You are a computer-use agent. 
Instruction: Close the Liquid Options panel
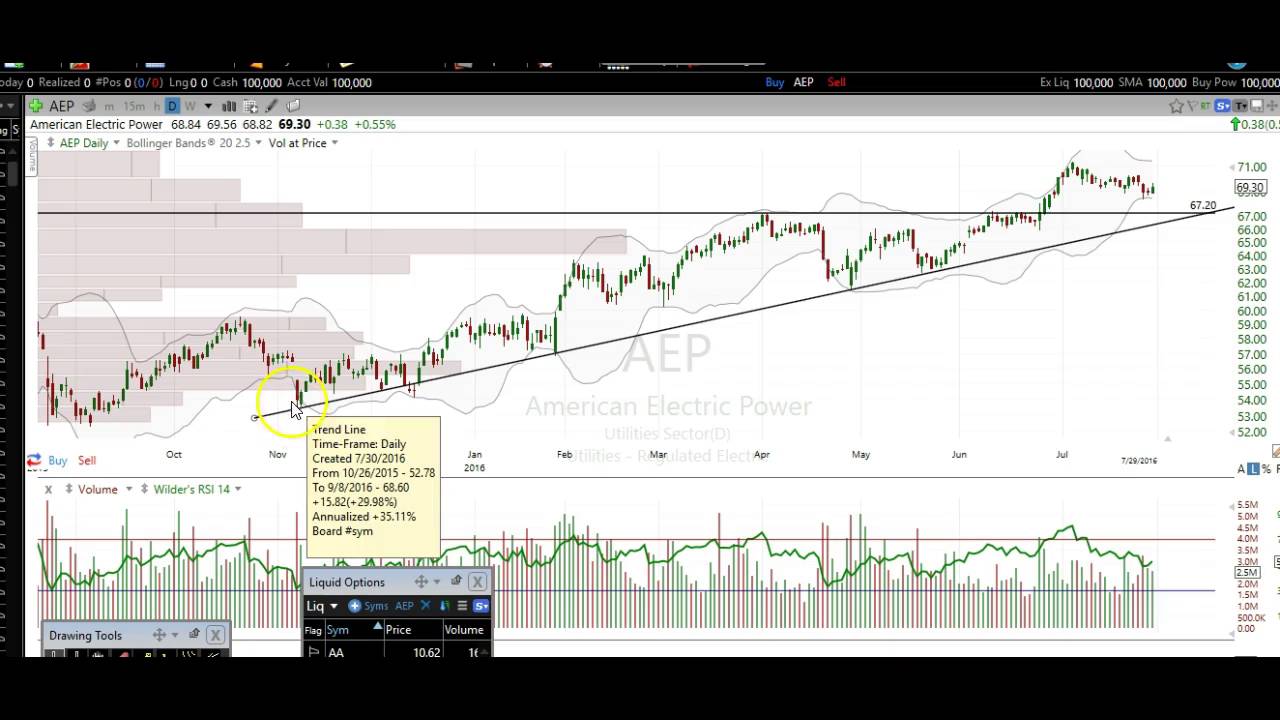click(x=477, y=581)
